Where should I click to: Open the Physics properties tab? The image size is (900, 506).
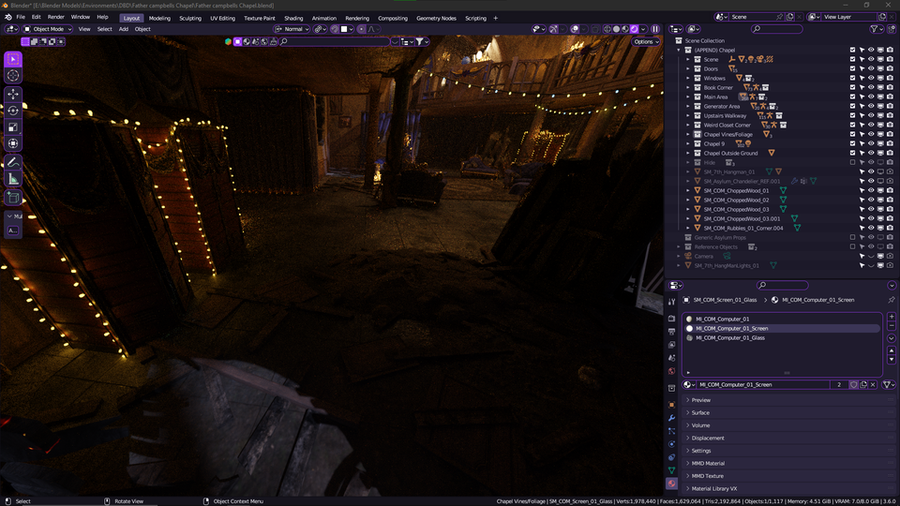[672, 444]
